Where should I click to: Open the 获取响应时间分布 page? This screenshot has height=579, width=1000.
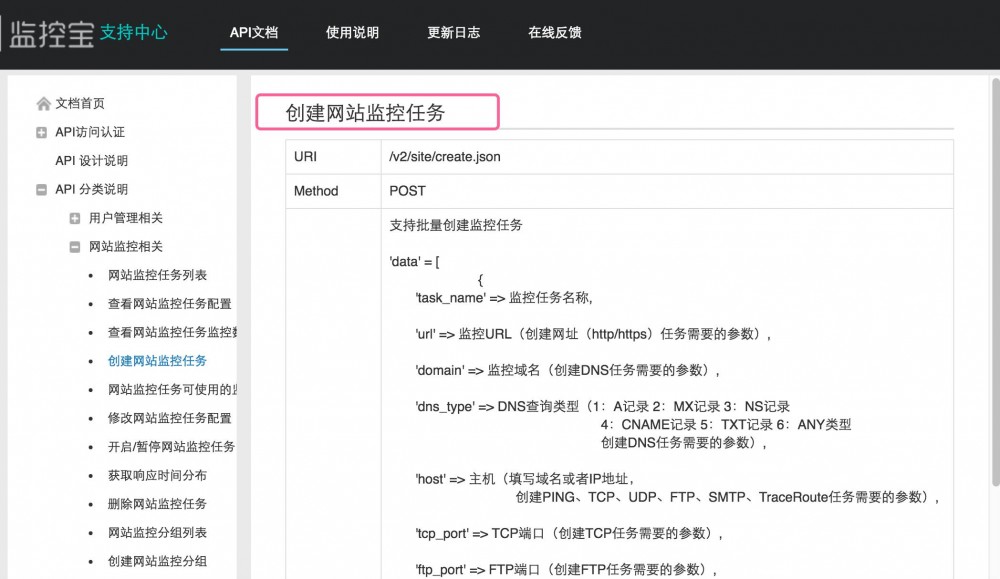[x=150, y=474]
